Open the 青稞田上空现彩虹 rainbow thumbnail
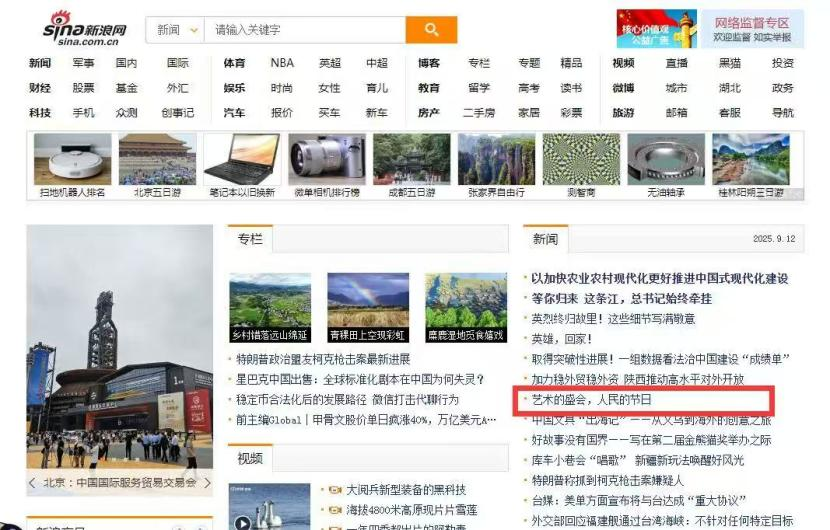 [x=367, y=307]
